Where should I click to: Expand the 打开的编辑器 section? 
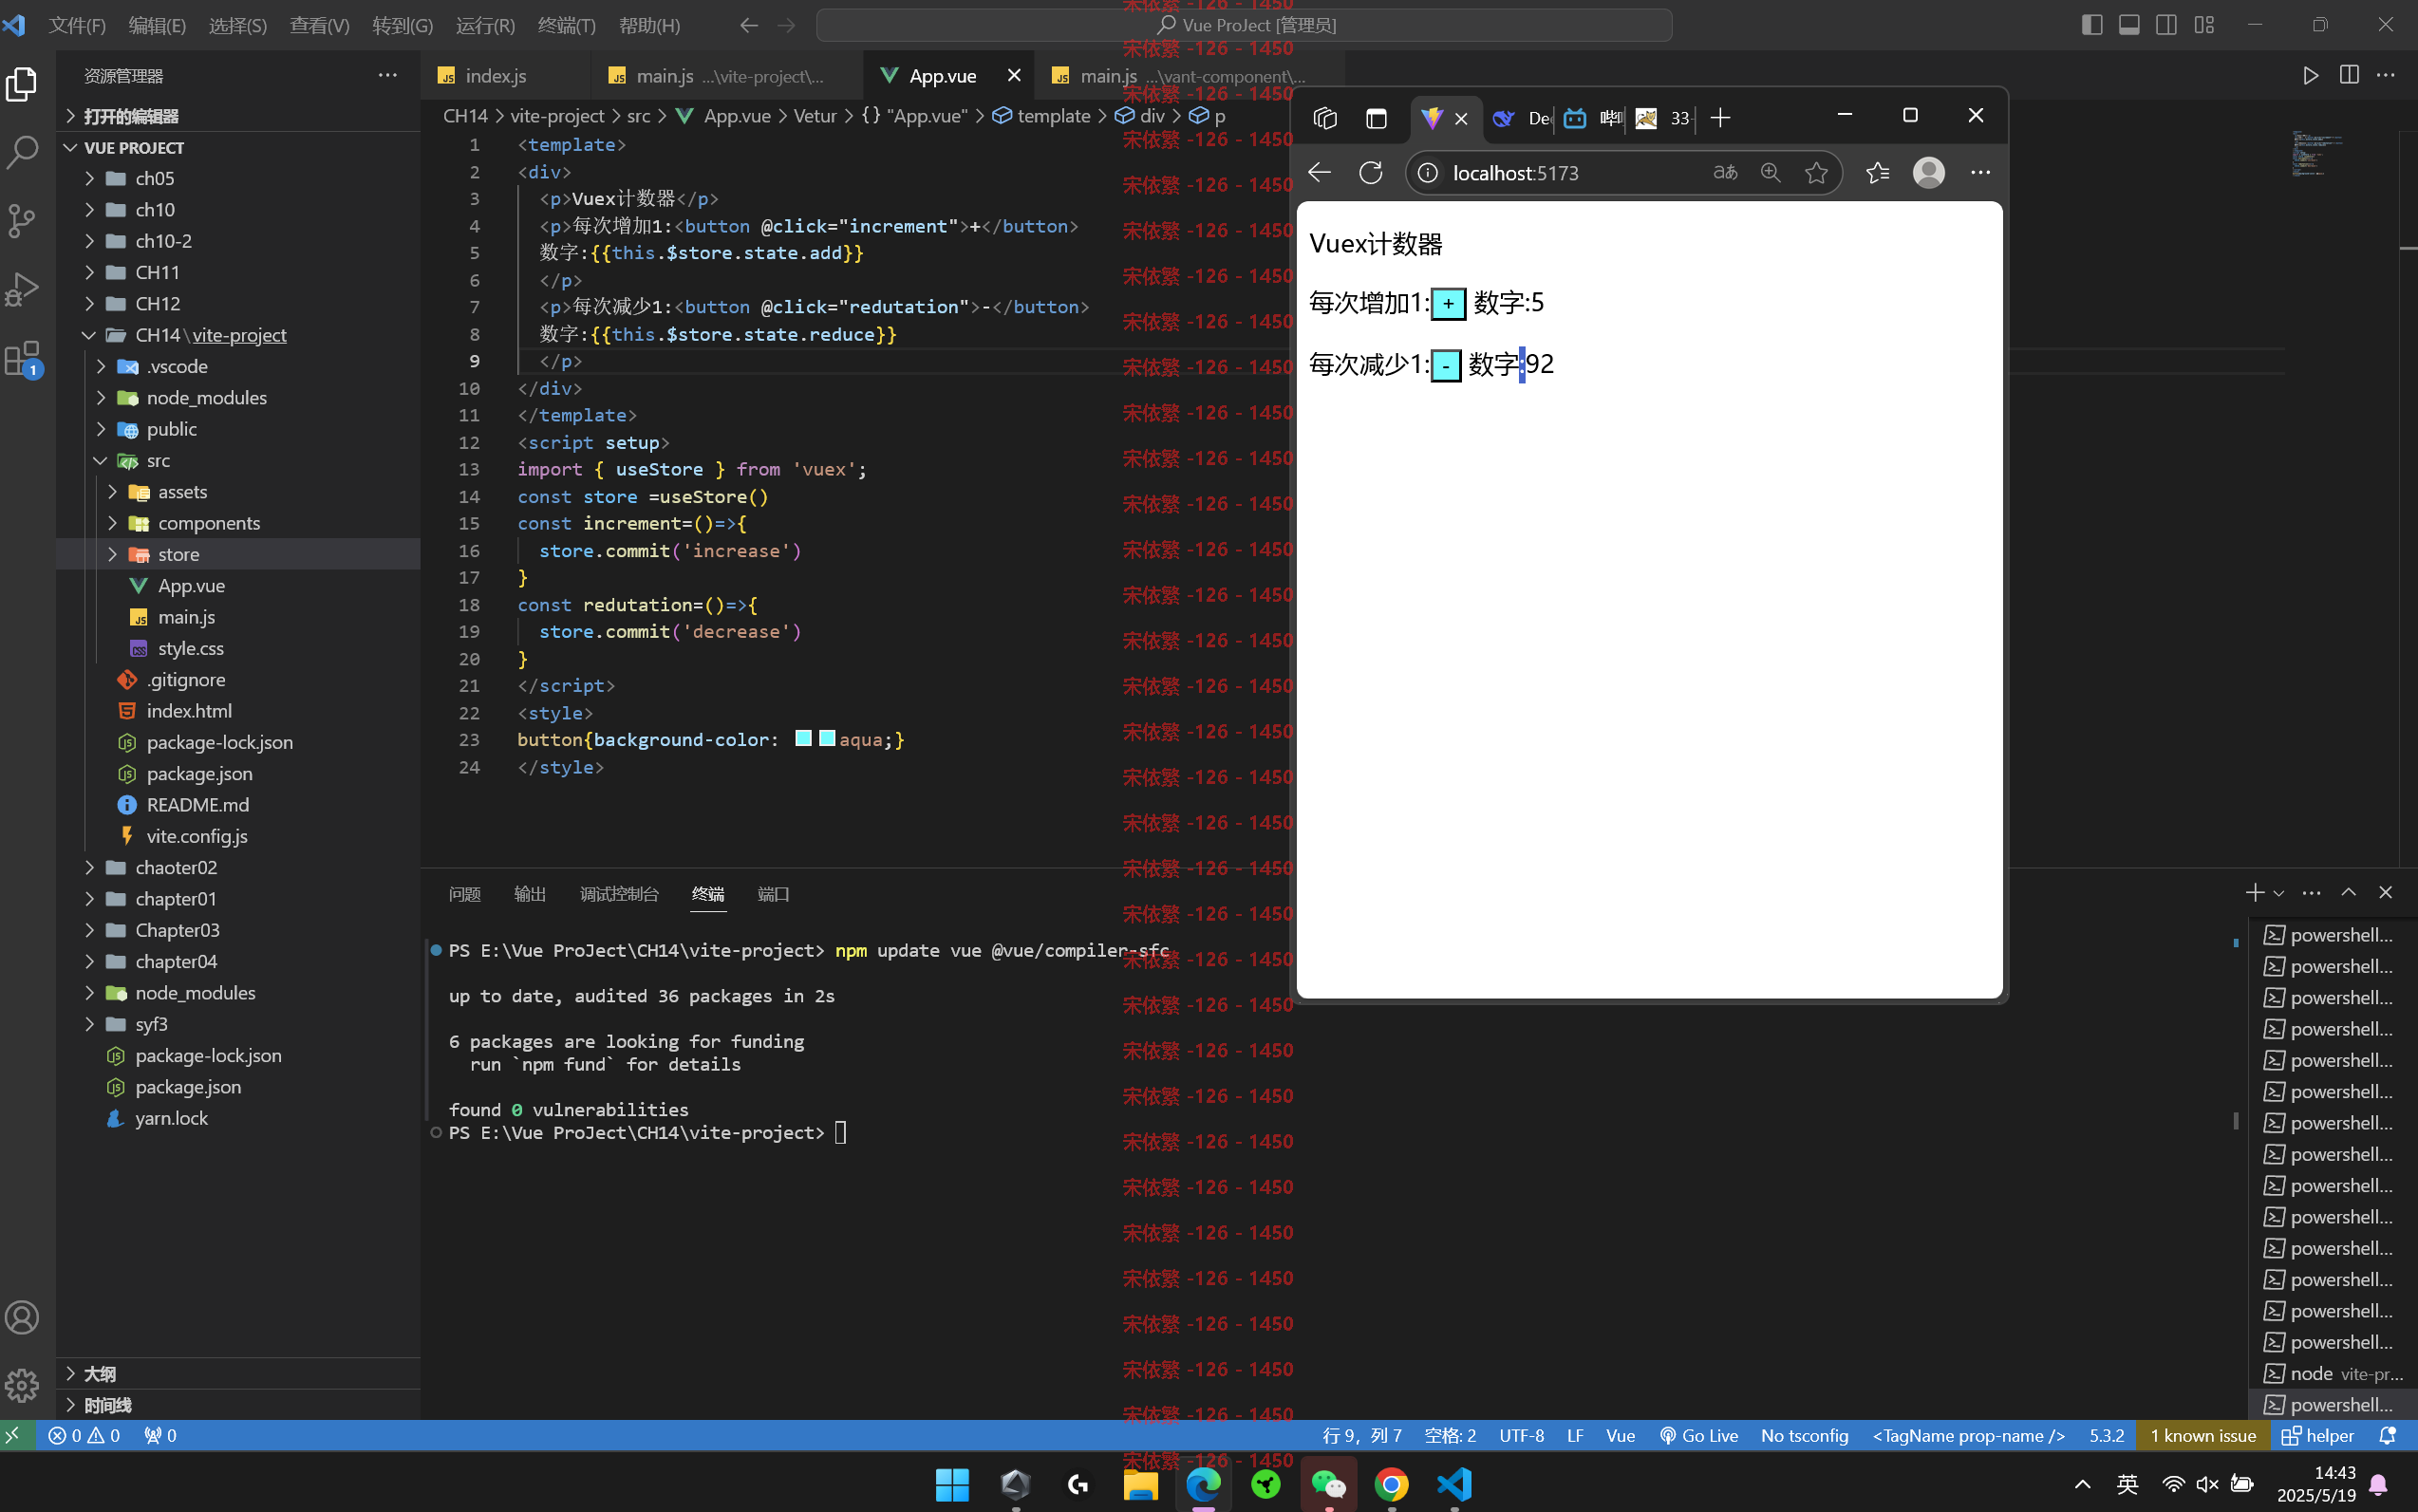click(238, 116)
